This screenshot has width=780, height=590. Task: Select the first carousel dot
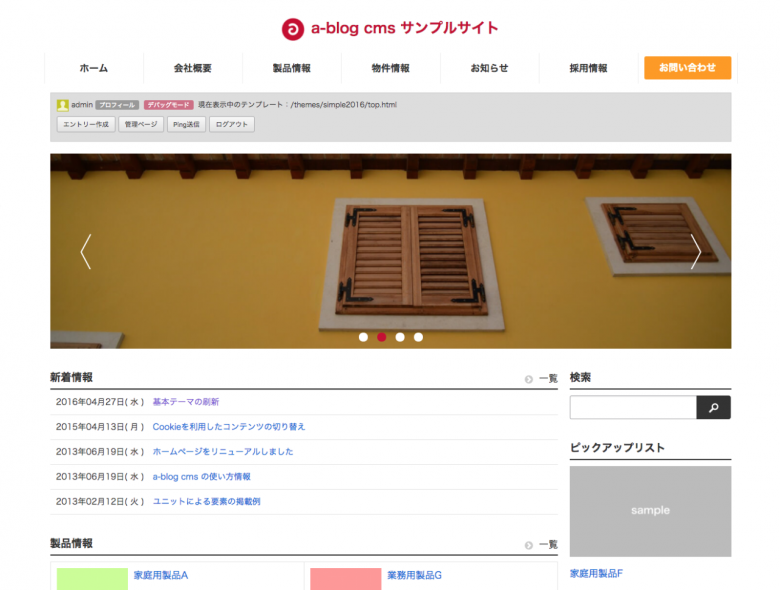tap(363, 337)
